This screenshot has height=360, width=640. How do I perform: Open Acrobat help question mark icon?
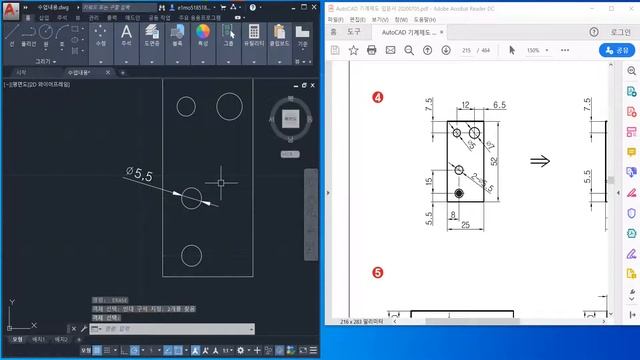click(x=594, y=32)
